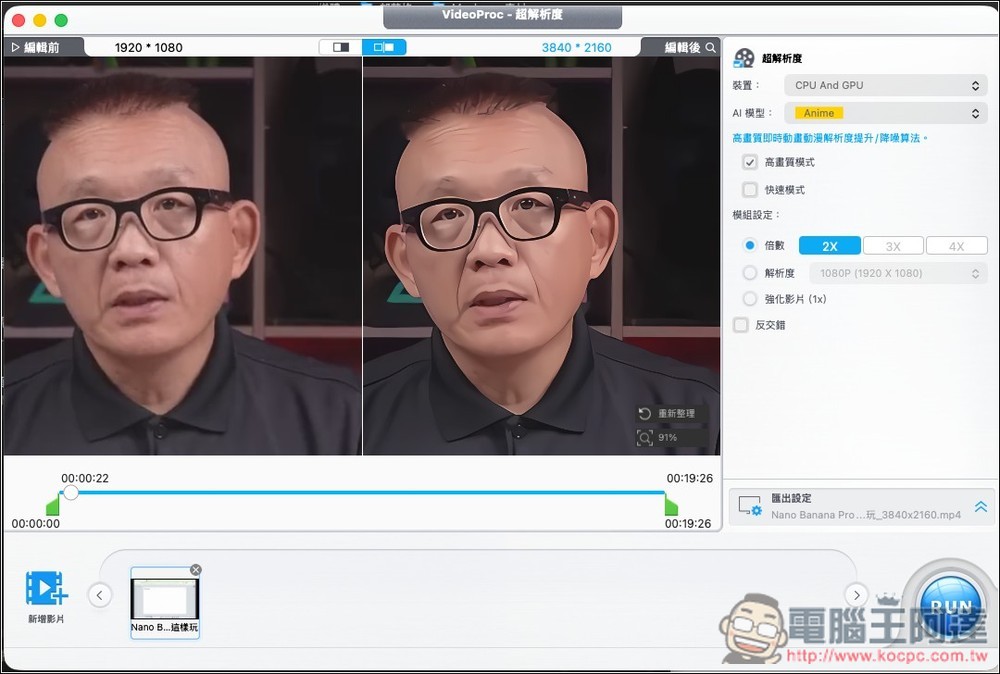Select the 解析度 radio button
The width and height of the screenshot is (1000, 674).
click(749, 272)
